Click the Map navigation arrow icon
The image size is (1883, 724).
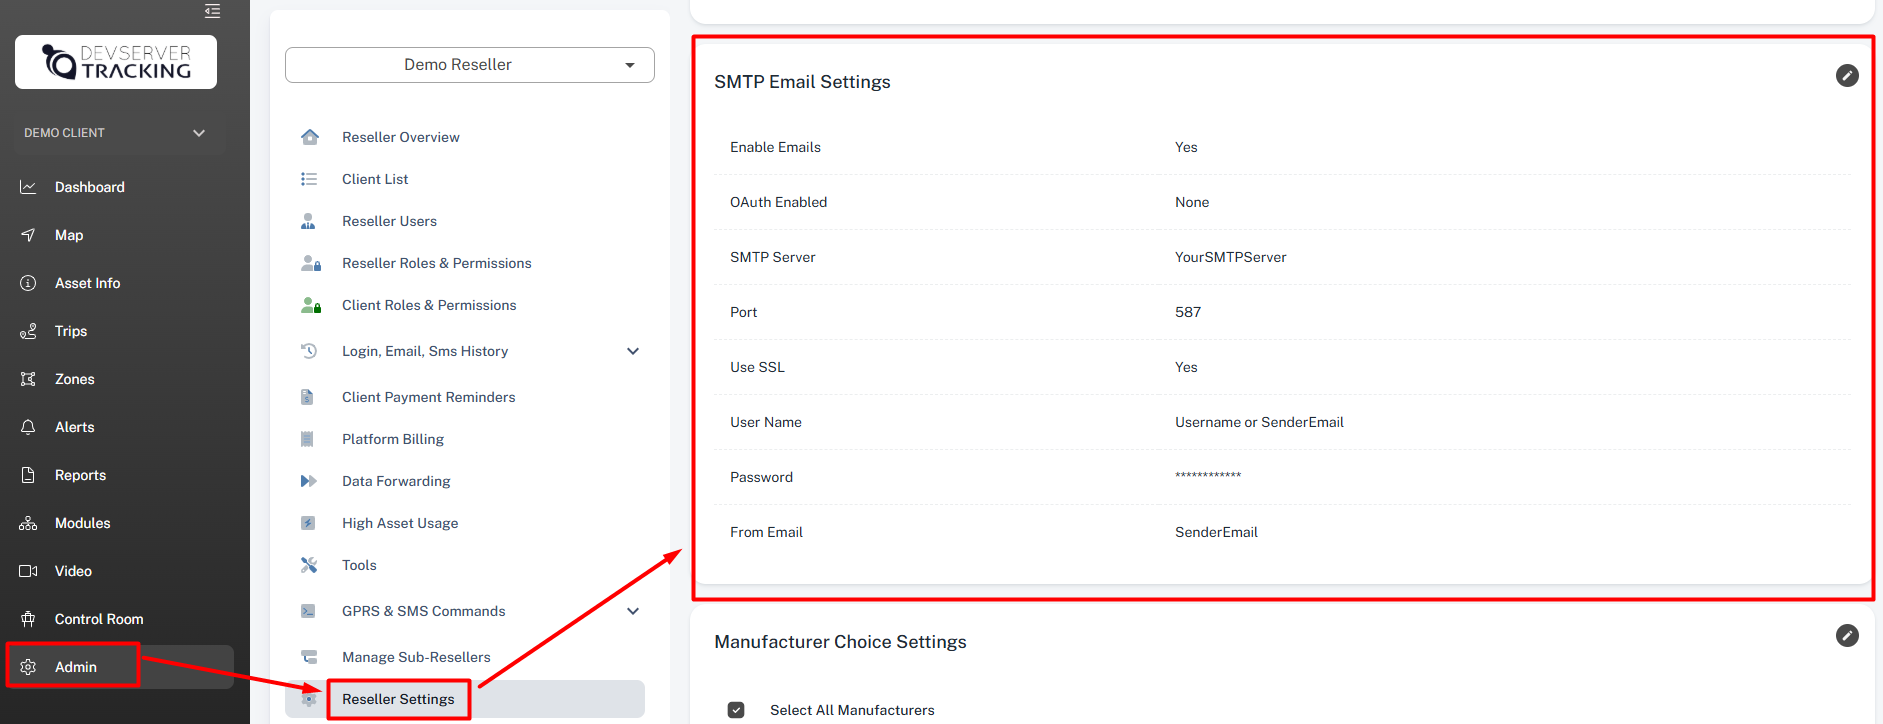click(x=28, y=235)
